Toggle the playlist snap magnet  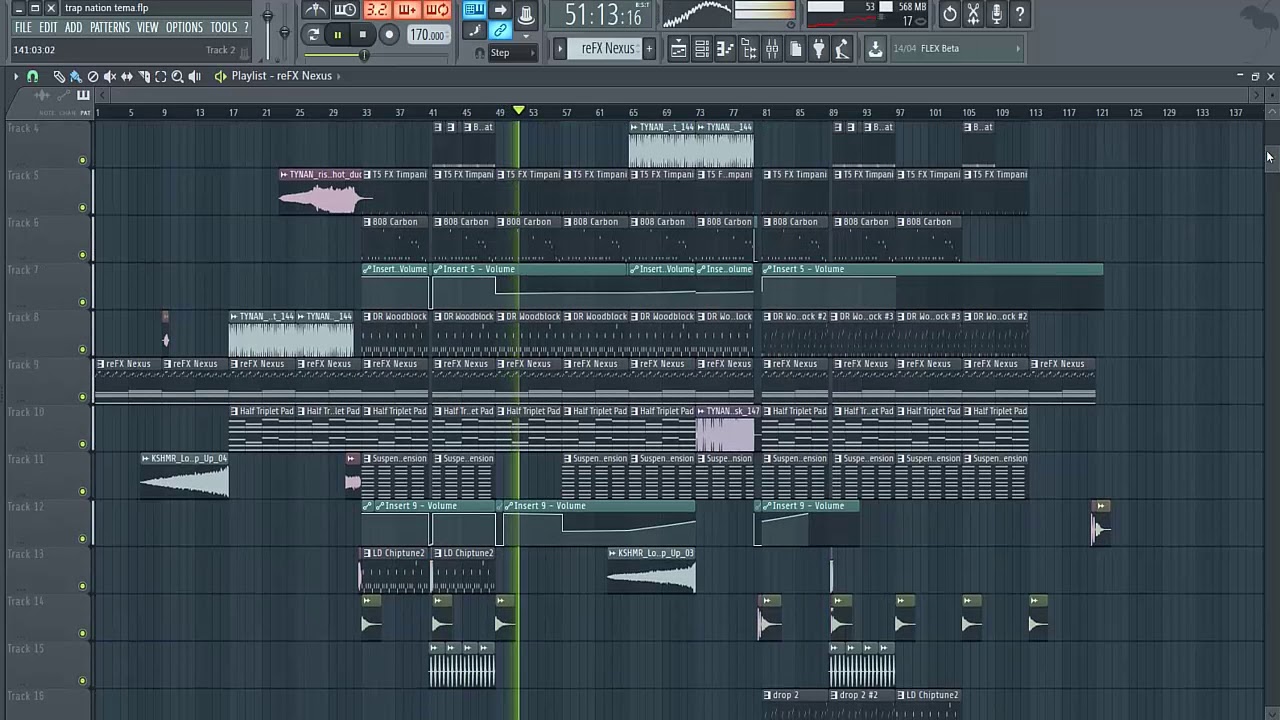coord(32,76)
